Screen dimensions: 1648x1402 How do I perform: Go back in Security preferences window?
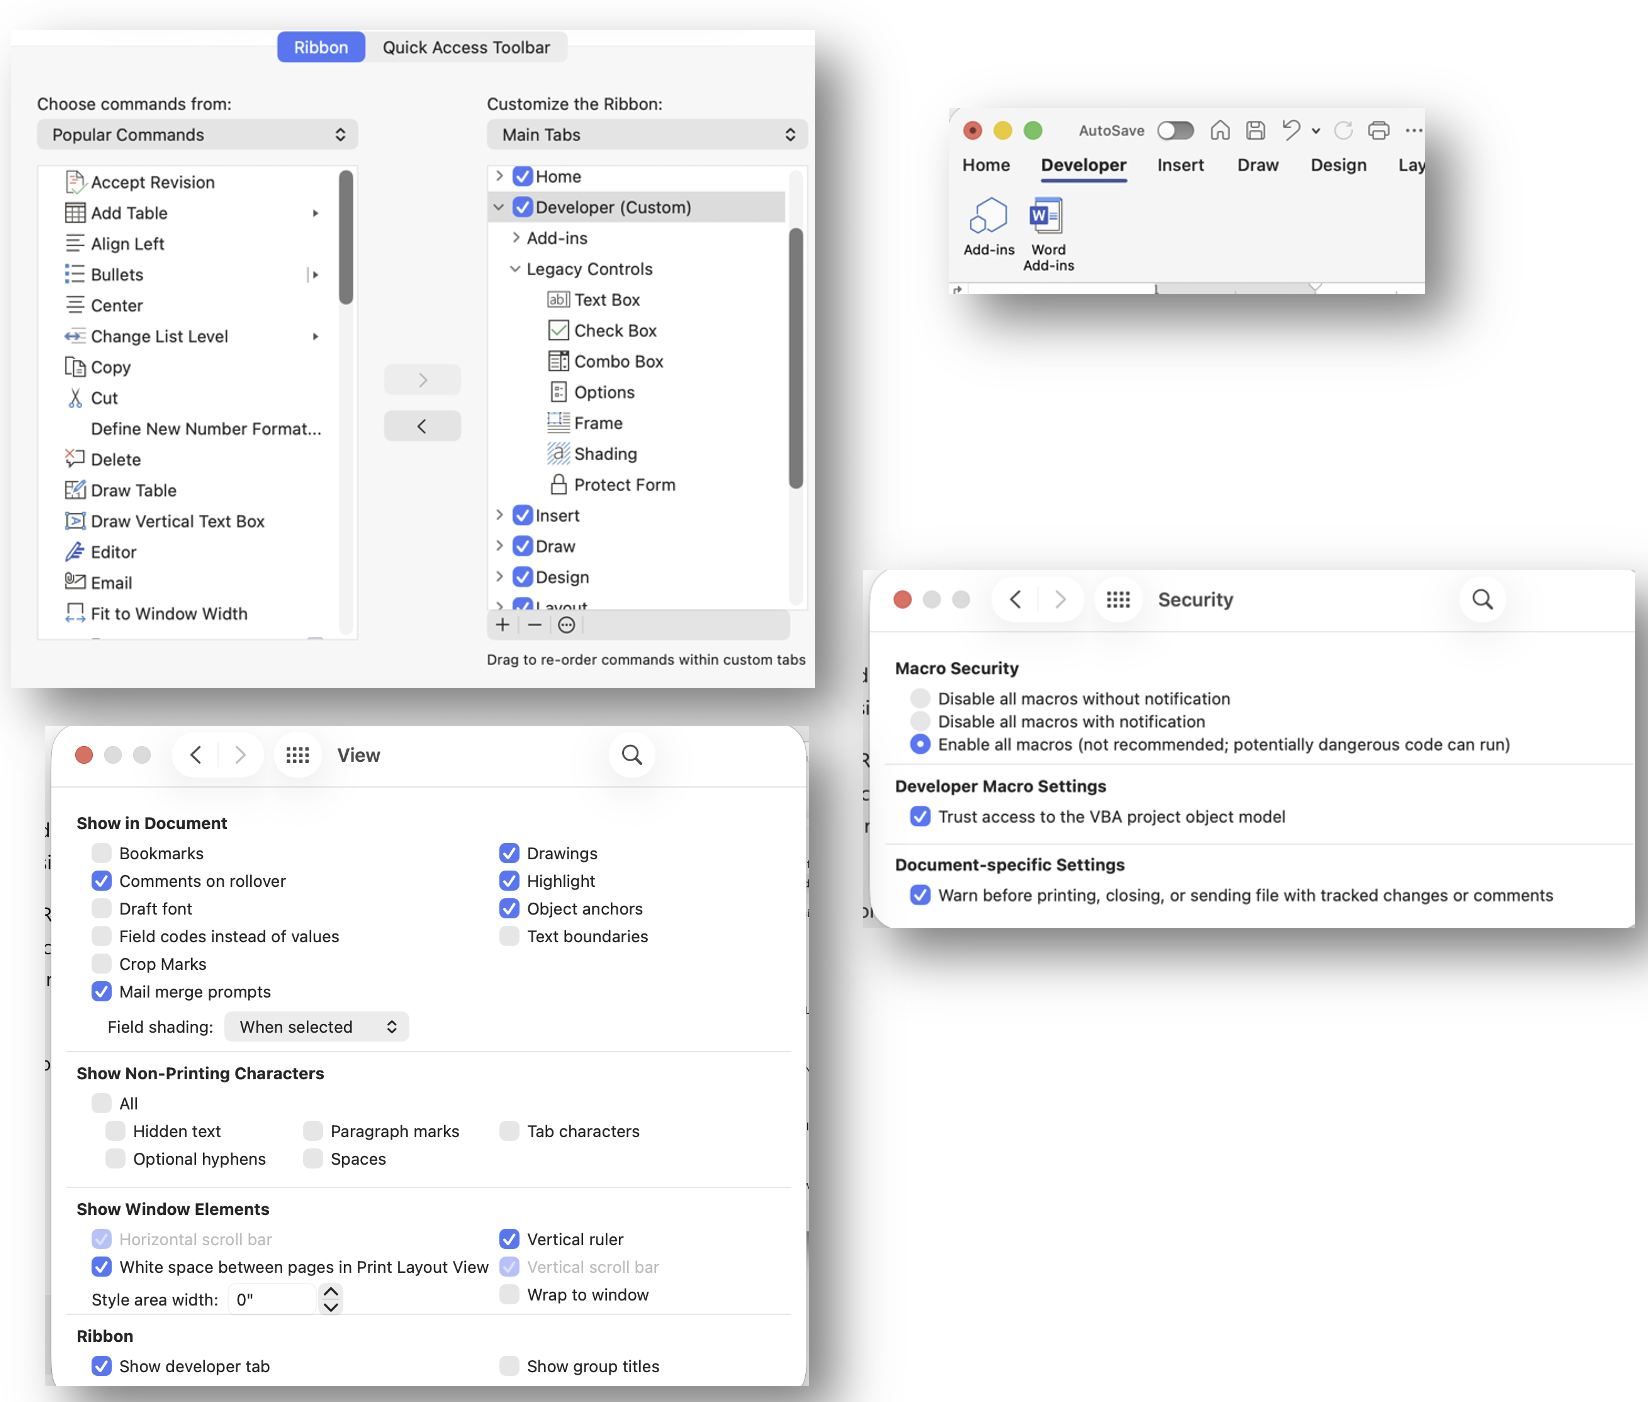coord(1016,599)
